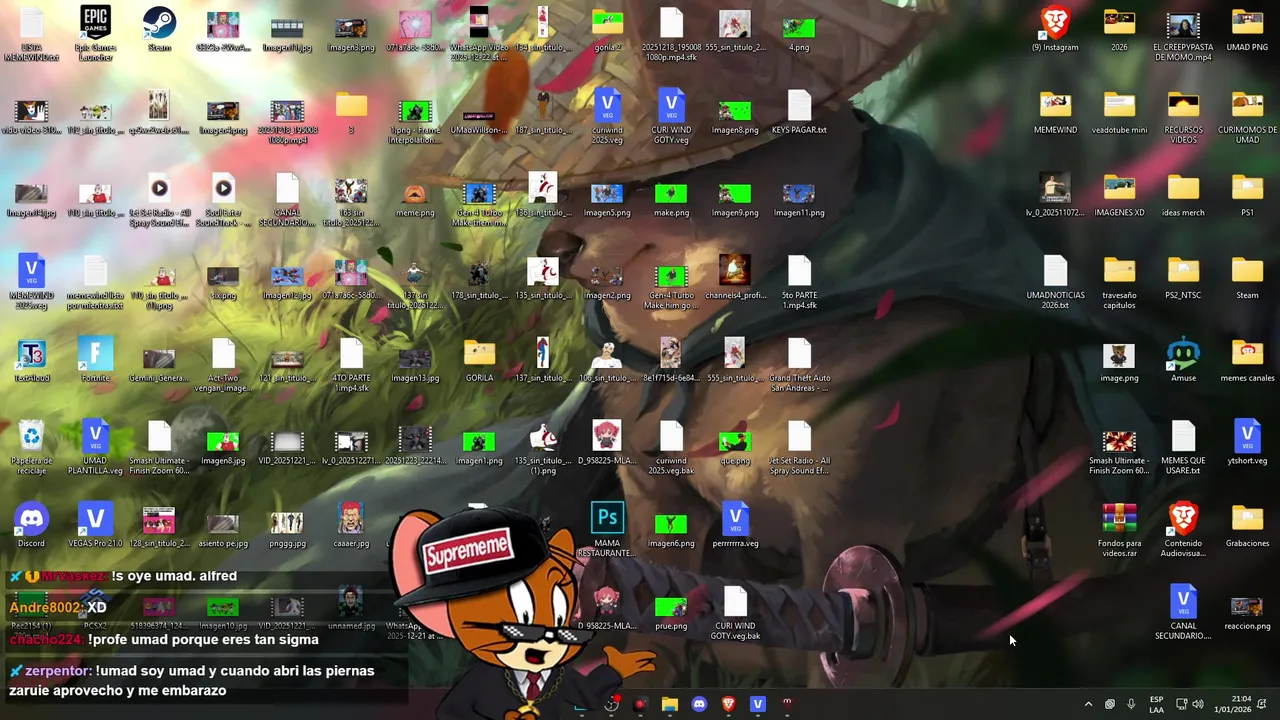Open the Amuse shortcut
Image resolution: width=1280 pixels, height=720 pixels.
pyautogui.click(x=1183, y=360)
